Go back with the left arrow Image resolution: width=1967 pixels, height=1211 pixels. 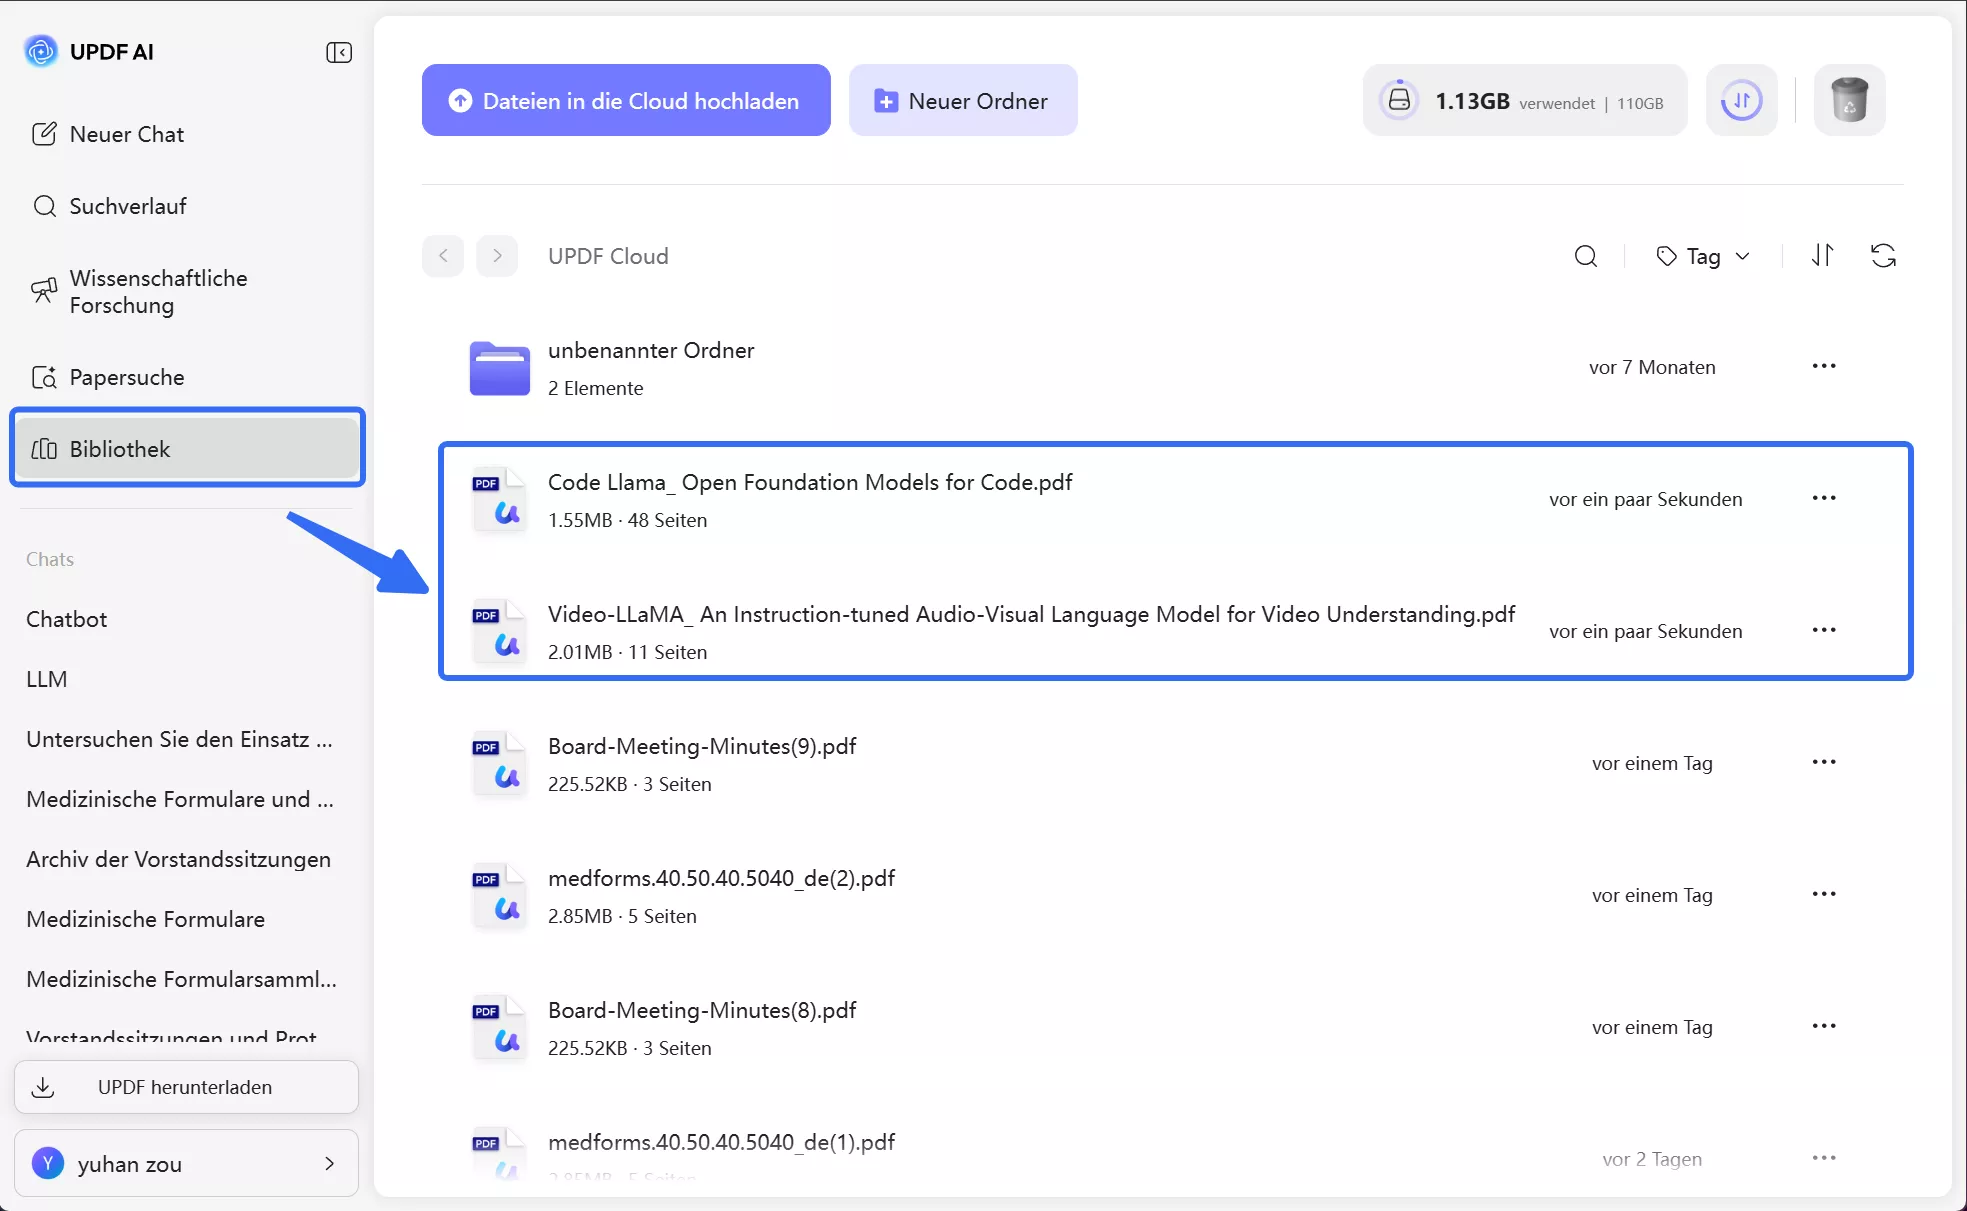(x=443, y=256)
